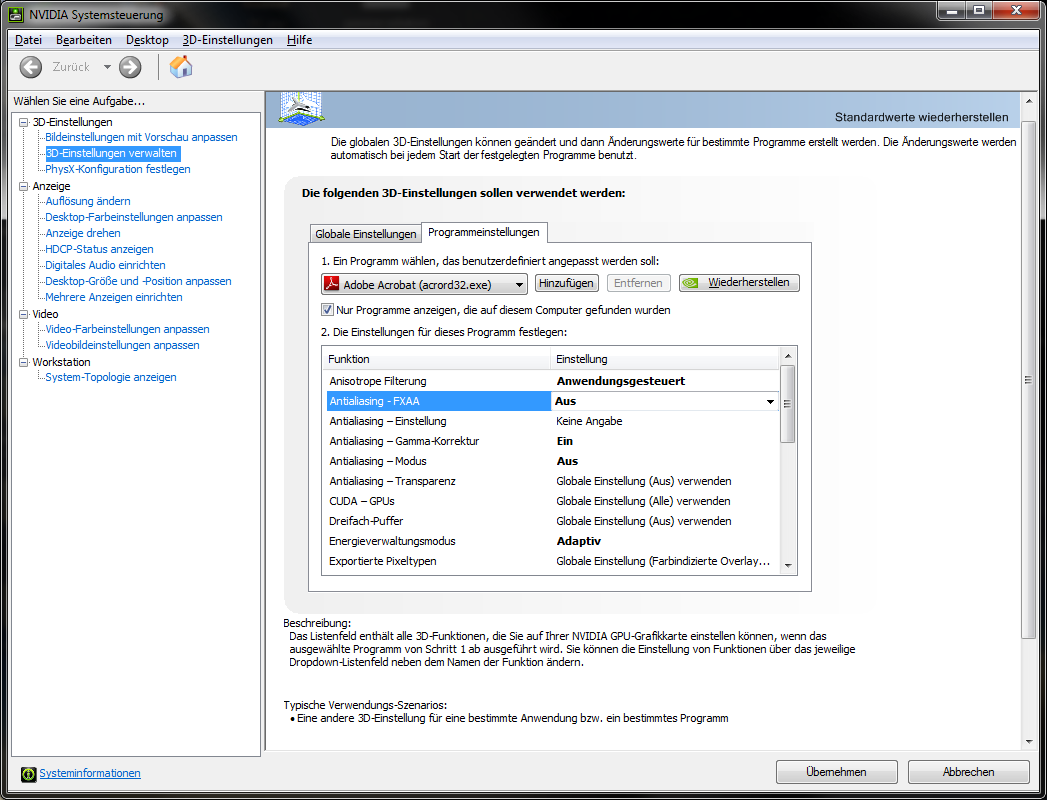Viewport: 1047px width, 800px height.
Task: Open System-Topologie anzeigen
Action: pos(110,377)
